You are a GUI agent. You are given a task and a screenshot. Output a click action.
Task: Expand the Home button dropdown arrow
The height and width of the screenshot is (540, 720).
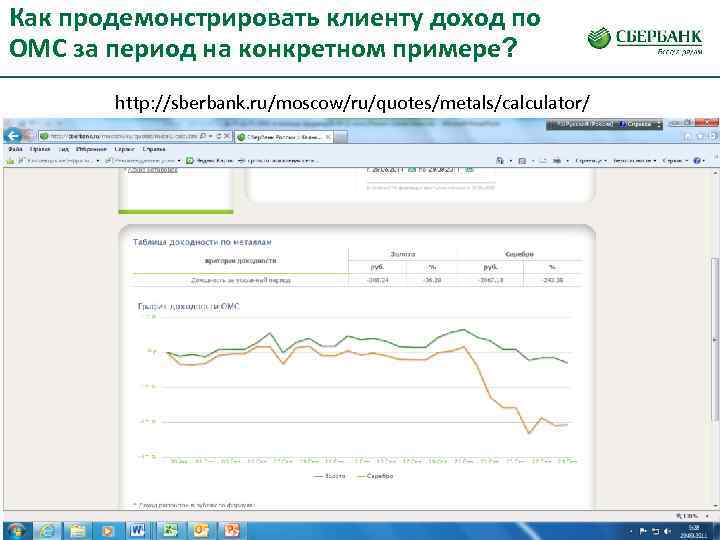[511, 161]
